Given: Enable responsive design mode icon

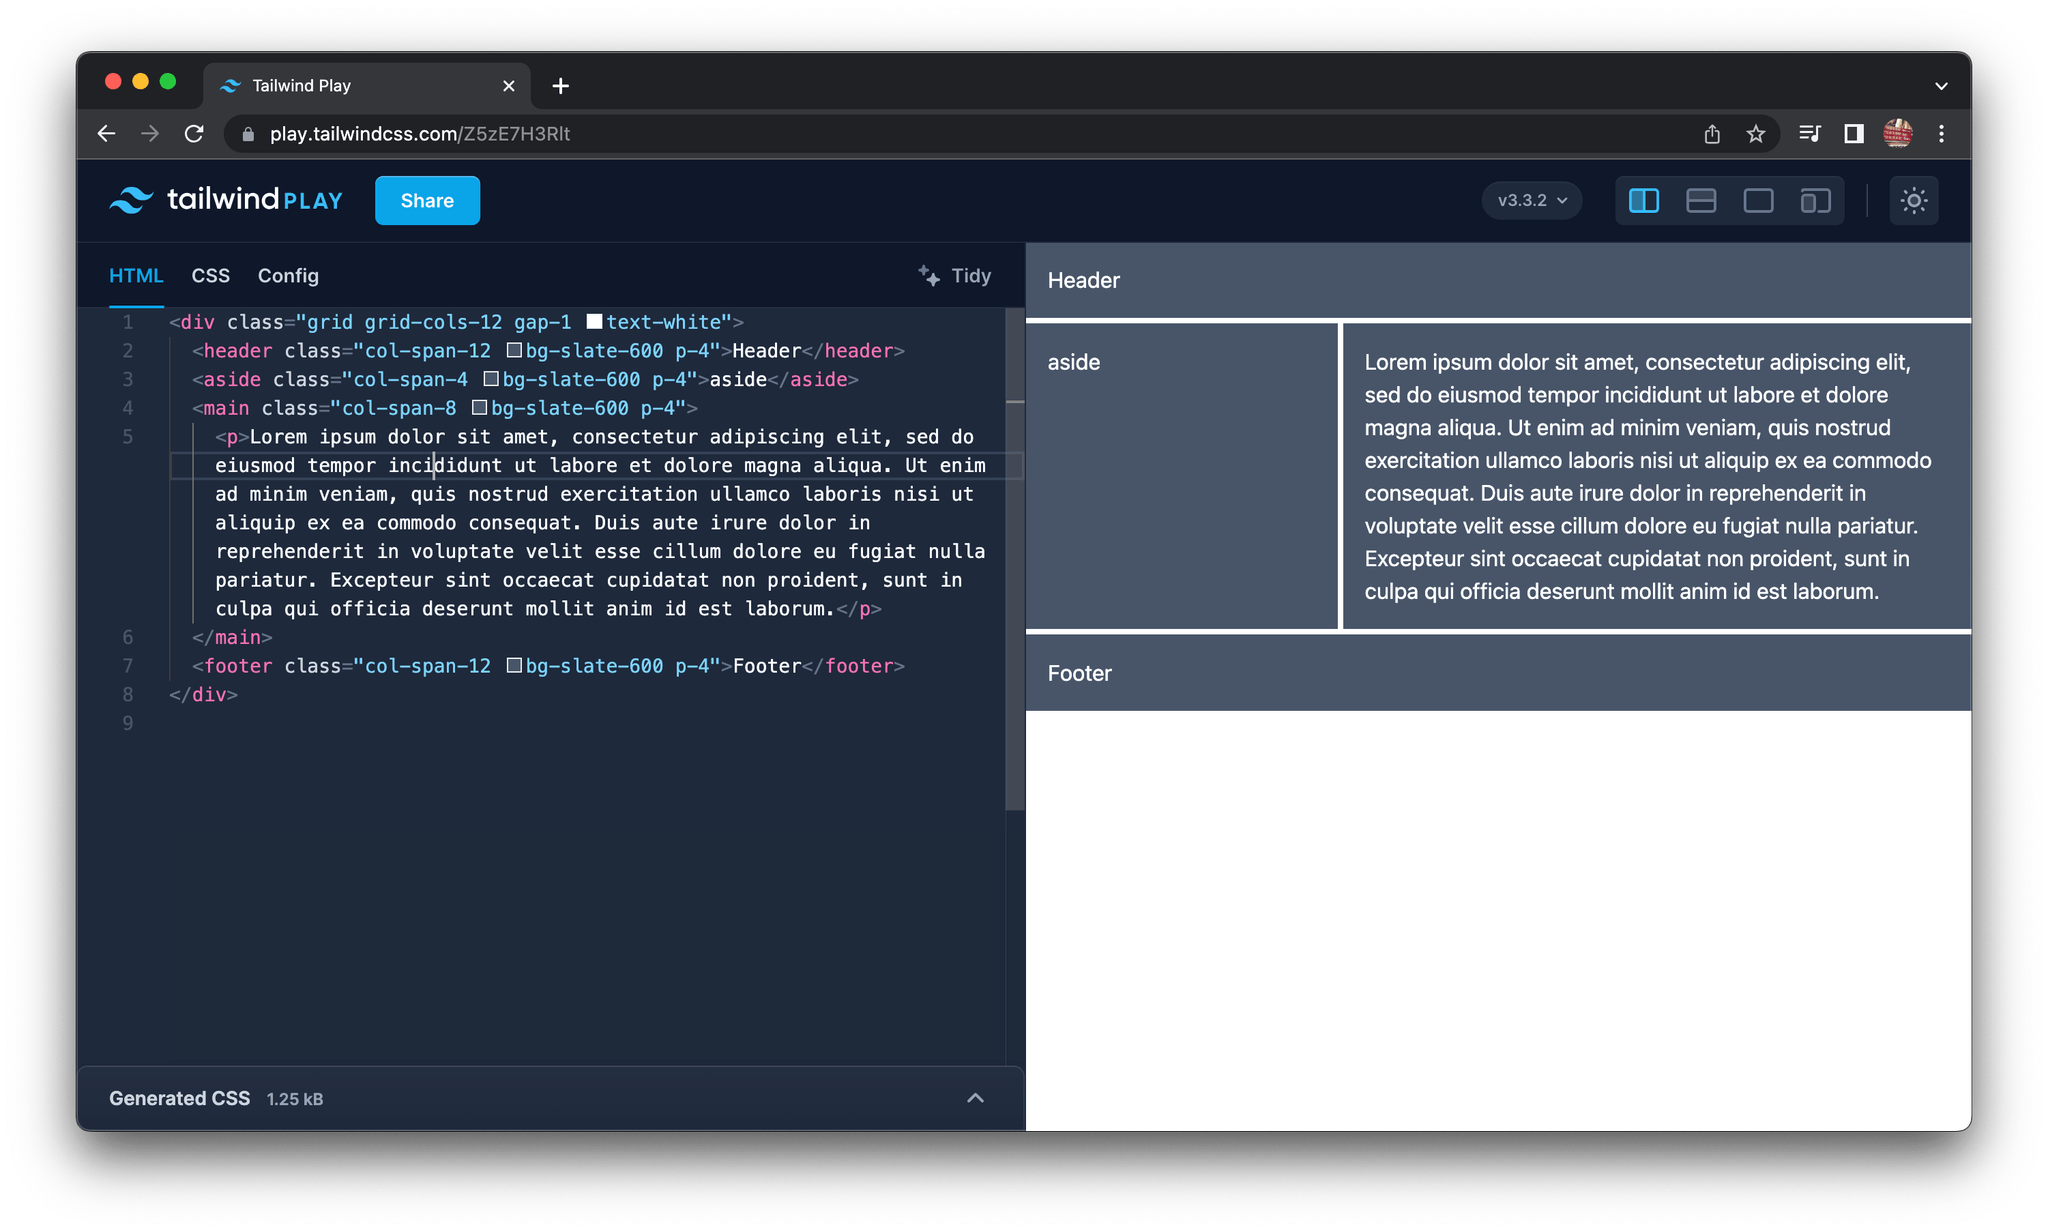Looking at the screenshot, I should tap(1814, 200).
